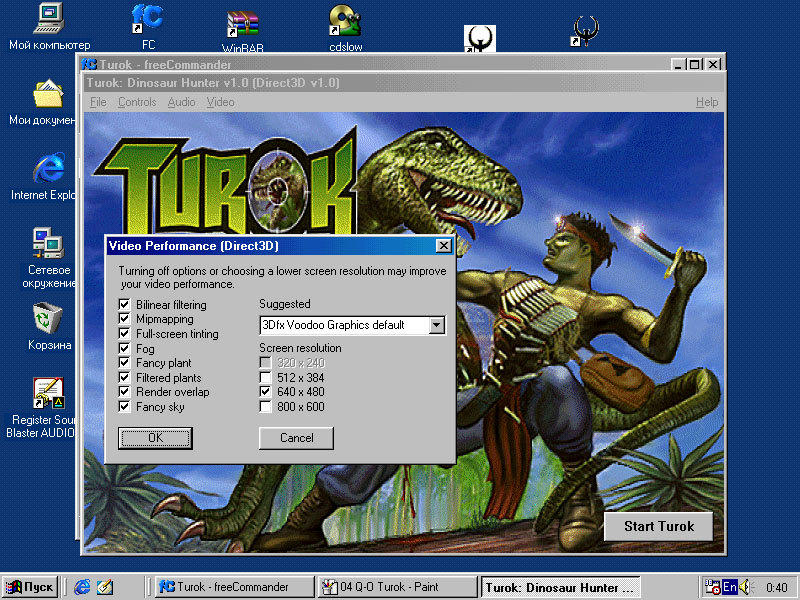Choose the 512 x 384 resolution checkbox
Viewport: 800px width, 600px height.
click(x=265, y=378)
